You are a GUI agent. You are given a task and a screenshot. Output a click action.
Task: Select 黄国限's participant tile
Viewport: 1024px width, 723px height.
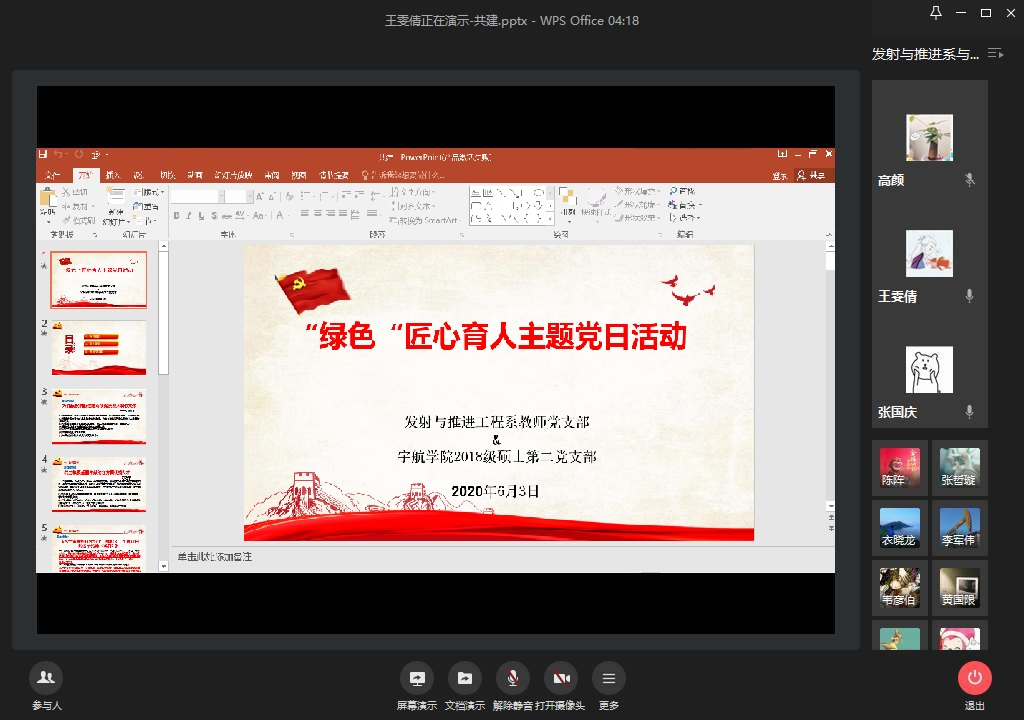959,588
